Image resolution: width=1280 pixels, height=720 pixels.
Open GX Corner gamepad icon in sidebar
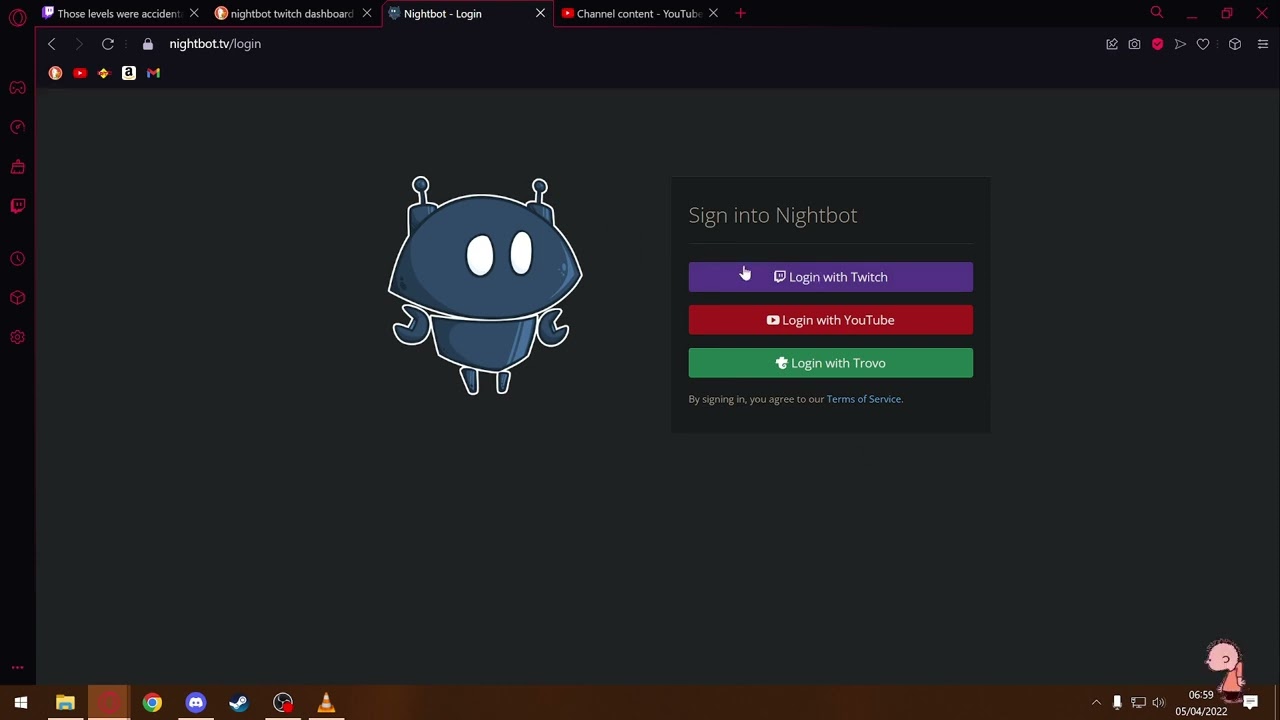click(x=17, y=88)
